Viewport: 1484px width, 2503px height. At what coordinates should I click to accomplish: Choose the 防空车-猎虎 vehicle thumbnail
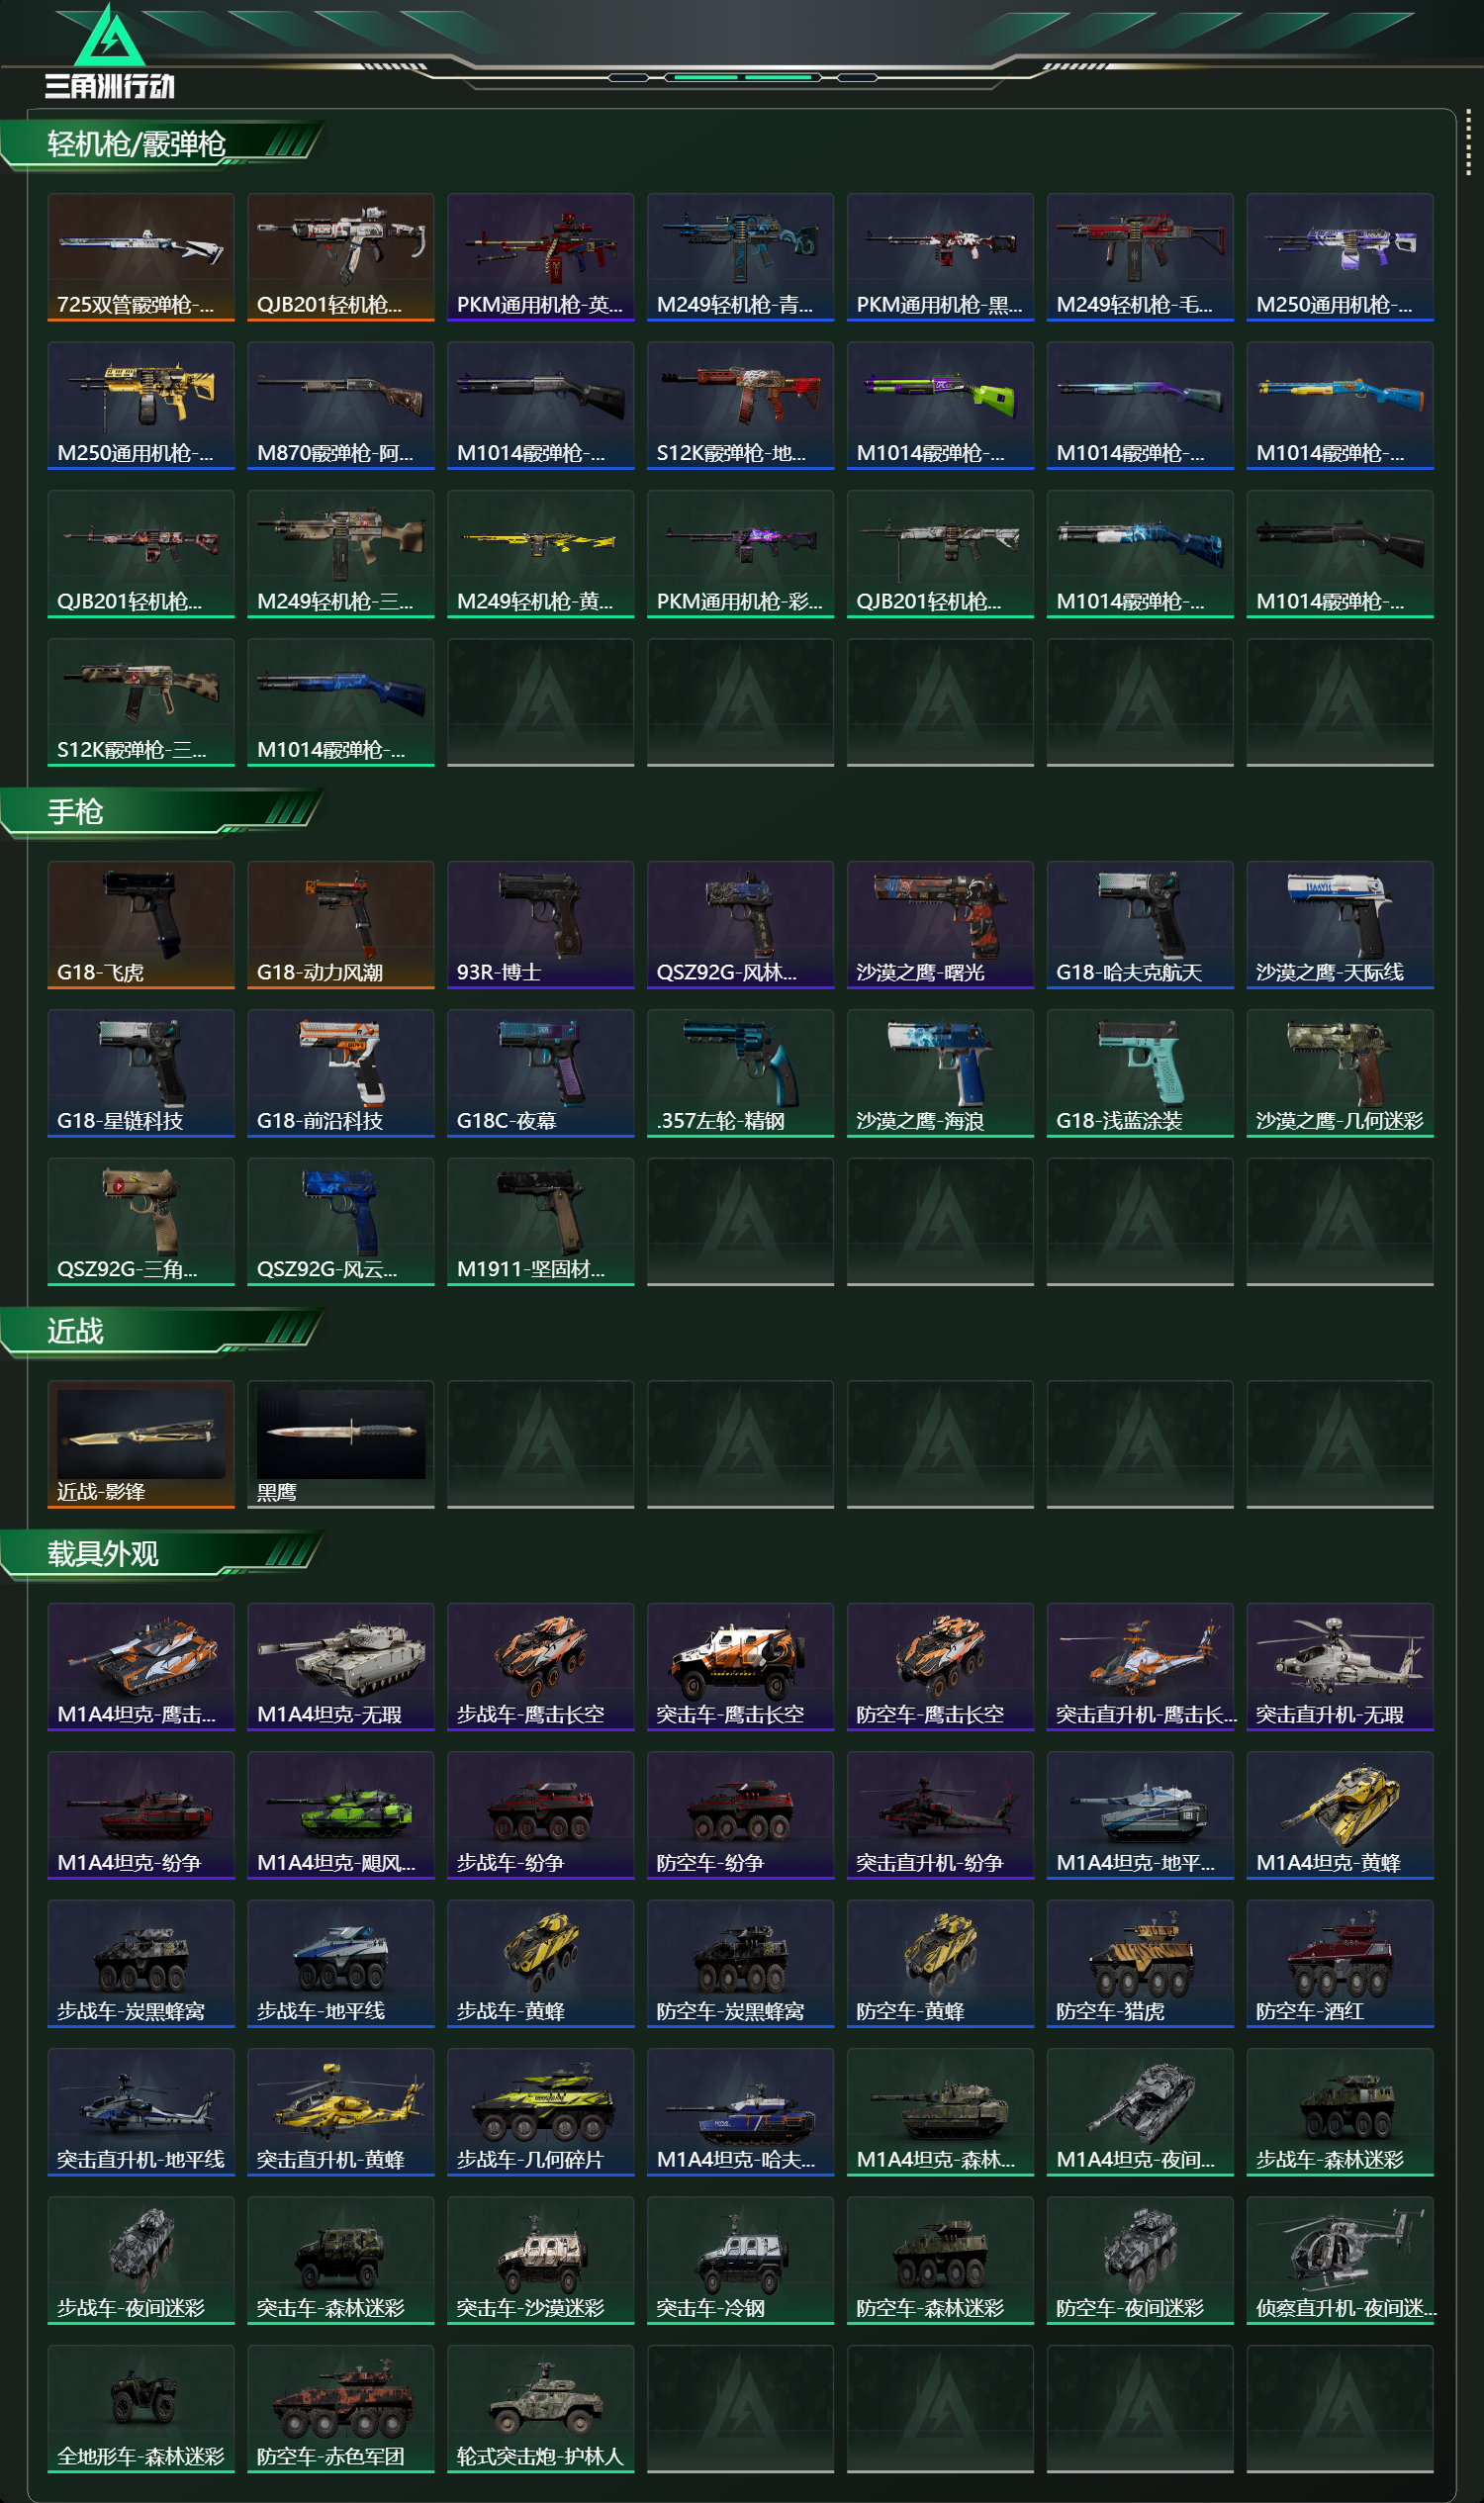(x=1140, y=1964)
